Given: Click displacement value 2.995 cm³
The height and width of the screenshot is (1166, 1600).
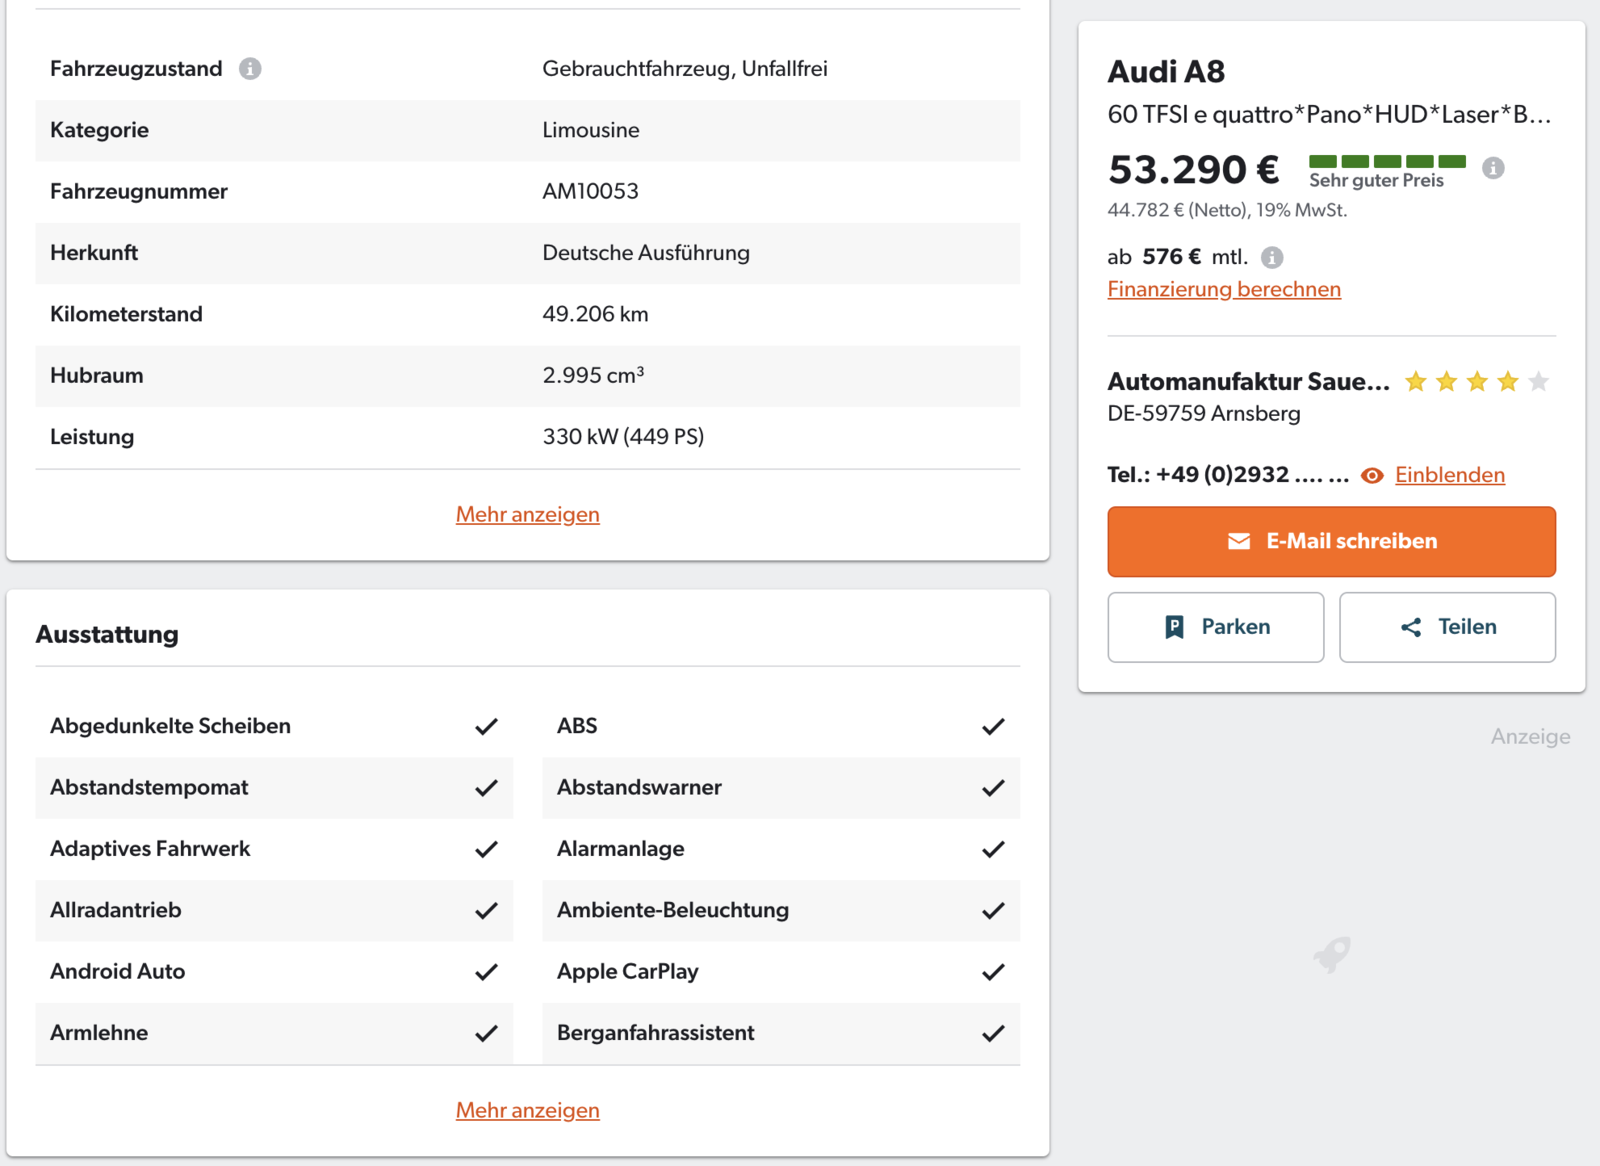Looking at the screenshot, I should 593,375.
